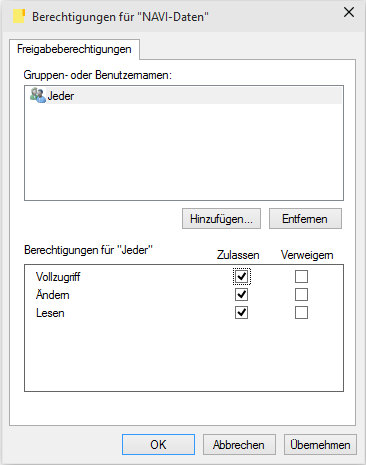Open the Hinzufügen... dialog

(221, 219)
